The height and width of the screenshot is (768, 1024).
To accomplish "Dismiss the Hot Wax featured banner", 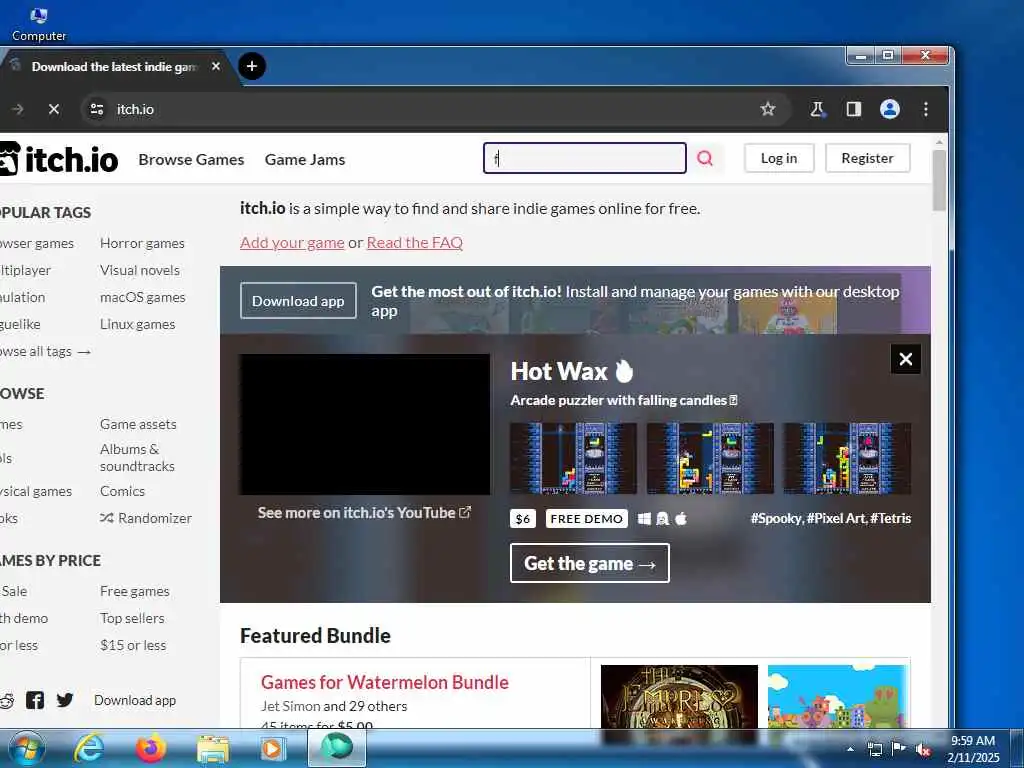I will click(x=906, y=359).
